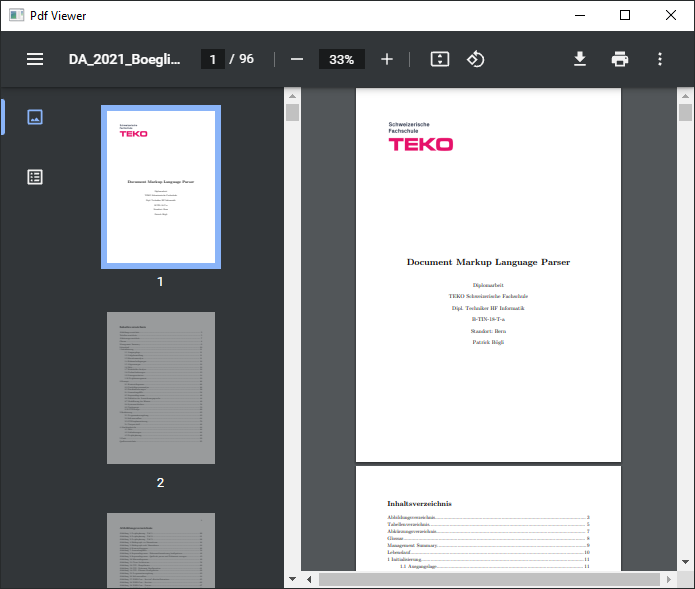
Task: Click the fit to page icon
Action: point(440,59)
